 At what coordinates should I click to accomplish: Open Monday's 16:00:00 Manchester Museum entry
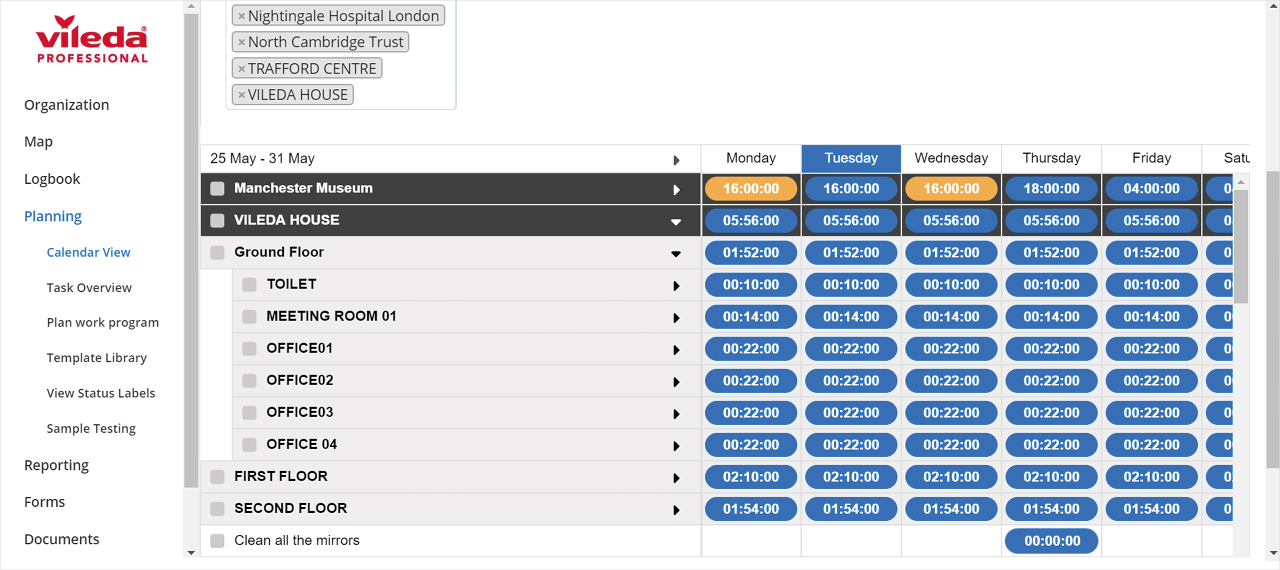[751, 189]
